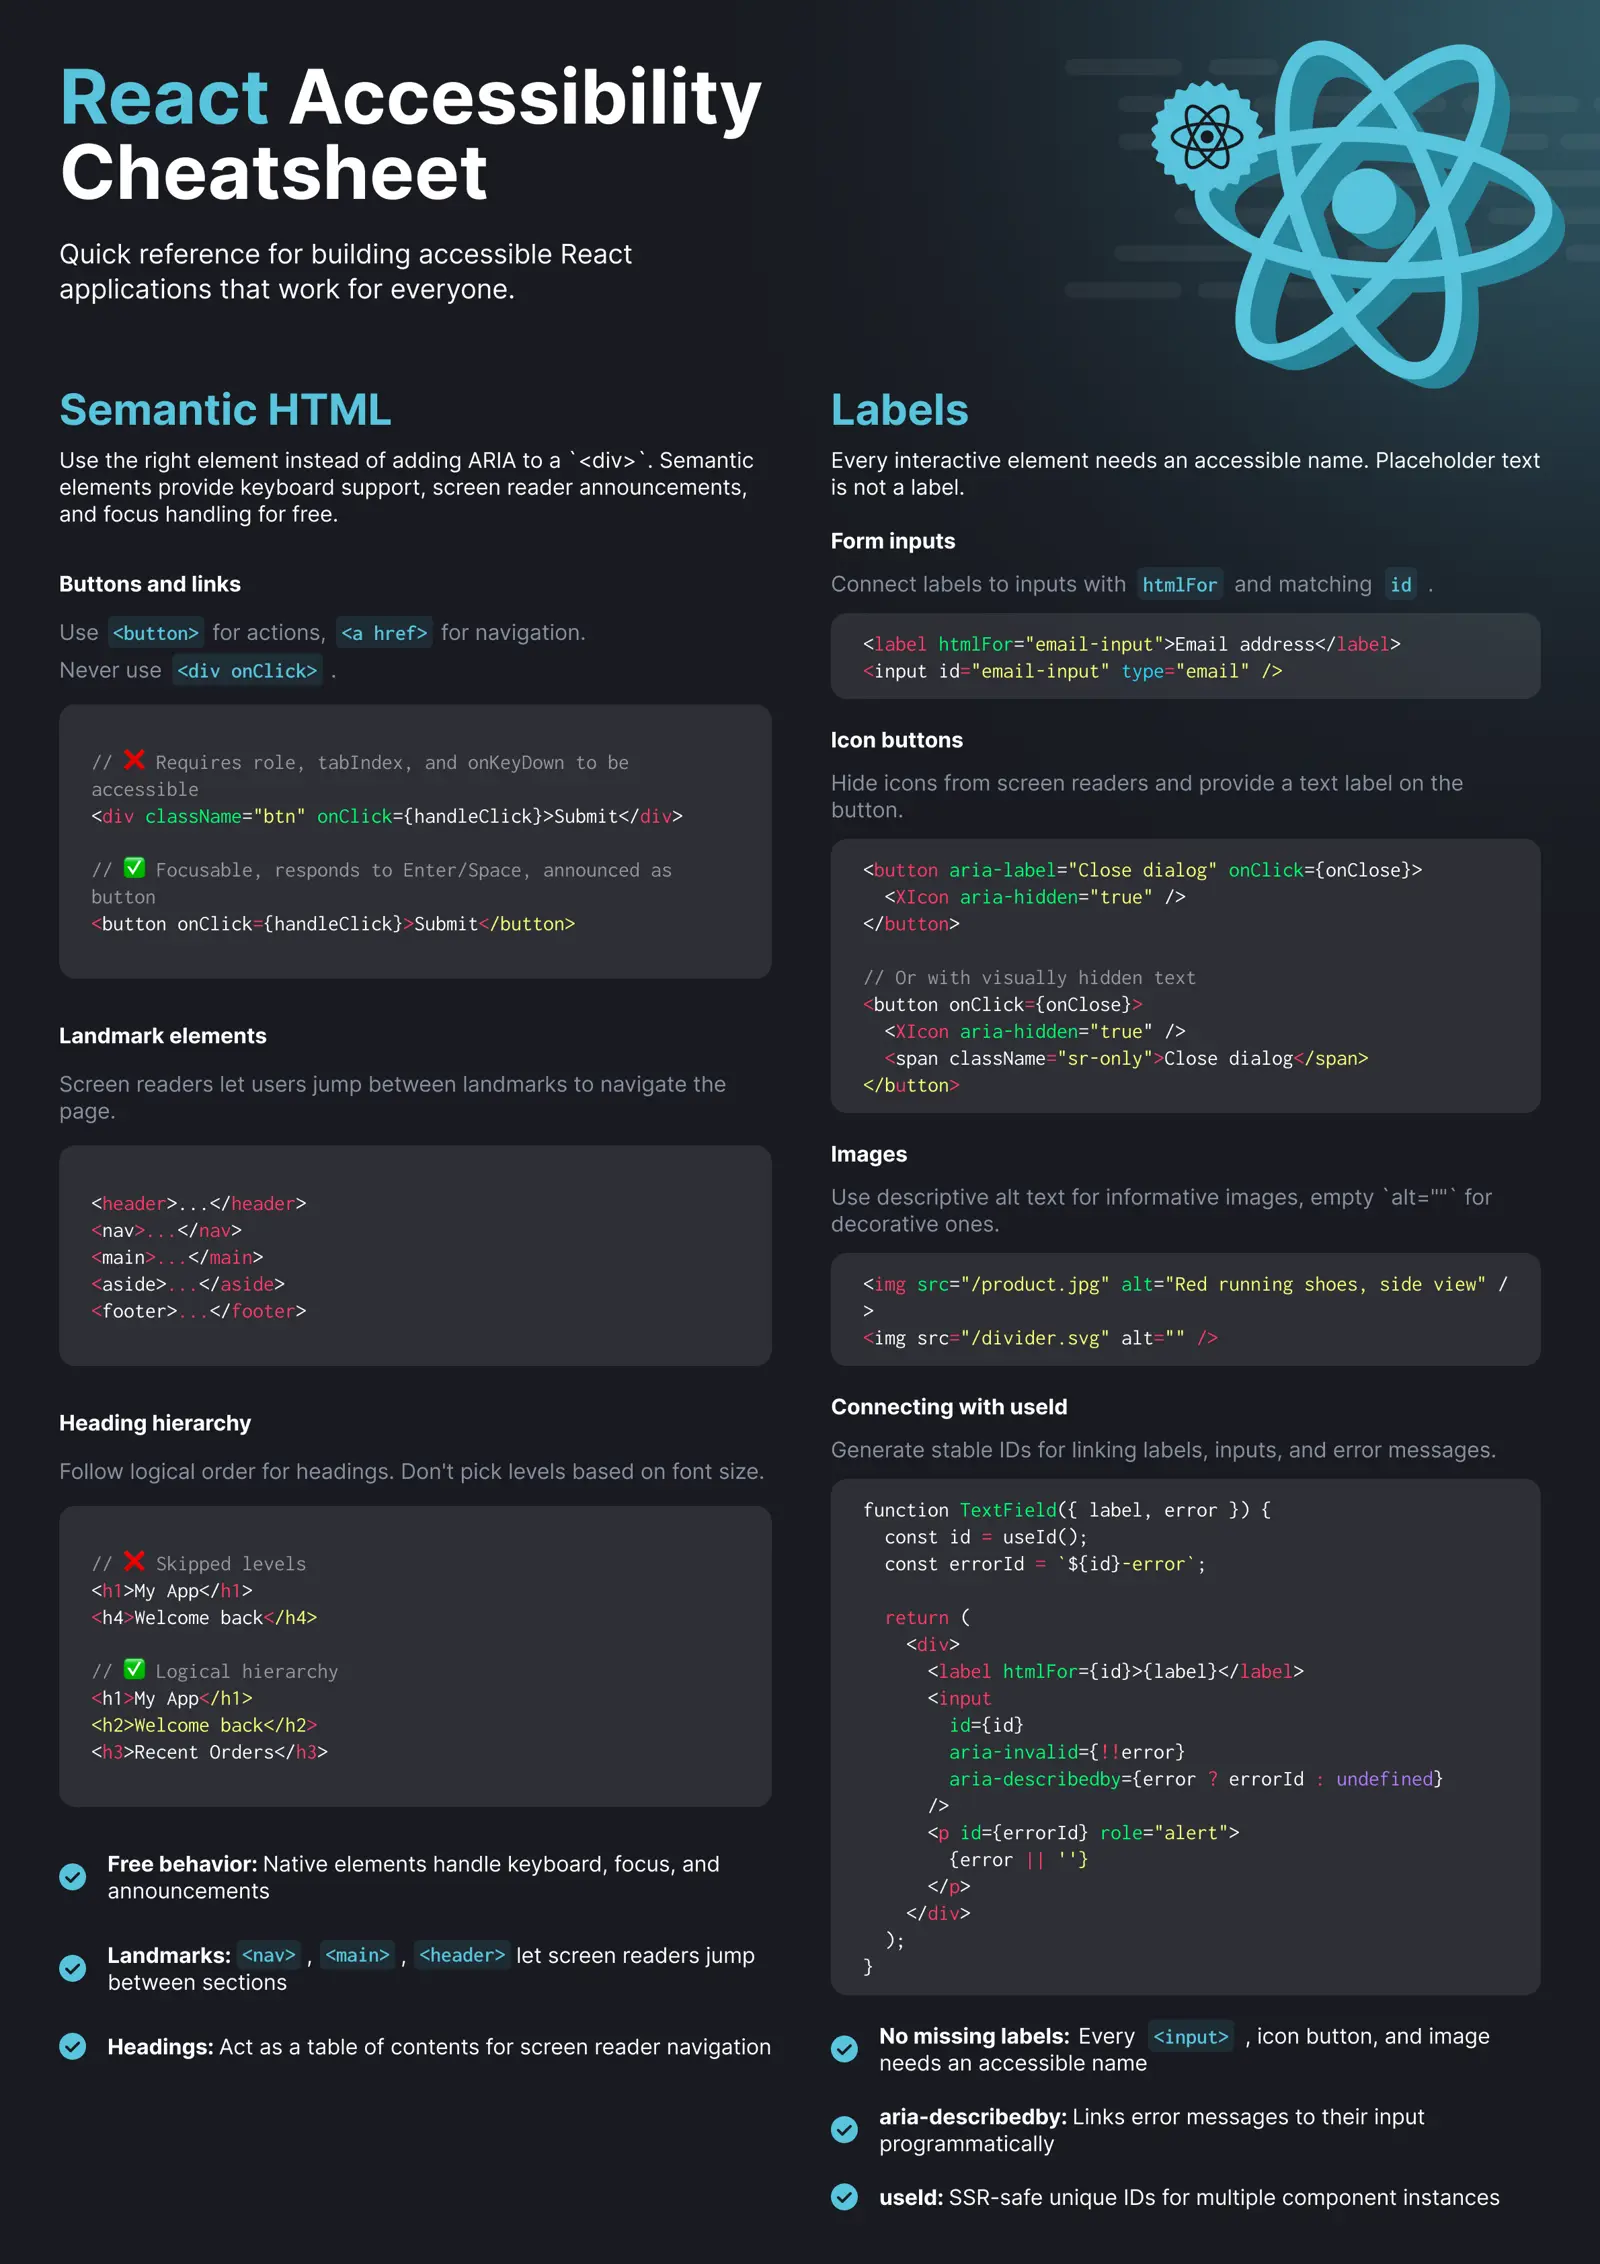Click the checkmark bullet for 'Headings'
Screen dimensions: 1600x2264
(73, 2046)
